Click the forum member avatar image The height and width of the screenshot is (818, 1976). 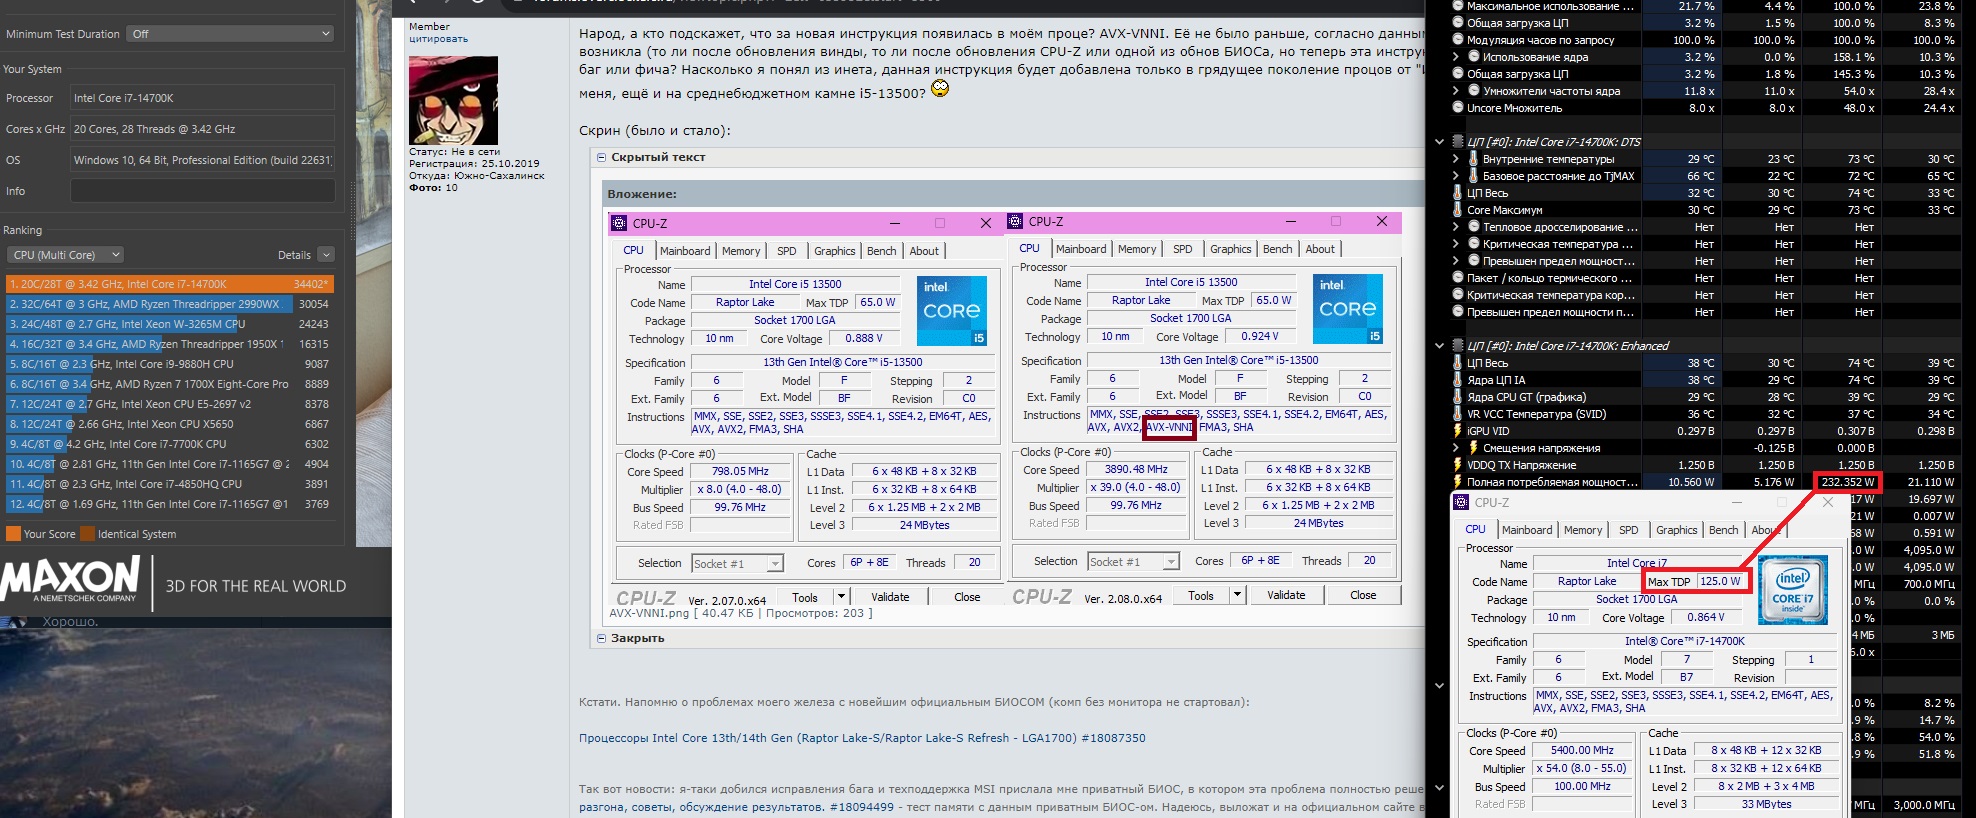click(453, 100)
